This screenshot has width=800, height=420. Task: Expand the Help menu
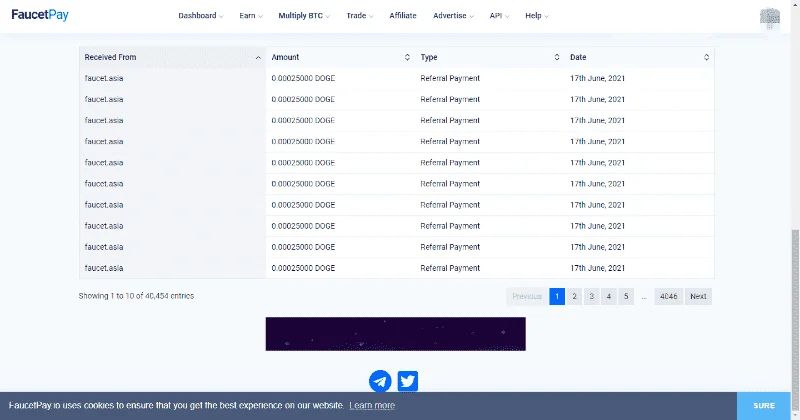coord(537,16)
